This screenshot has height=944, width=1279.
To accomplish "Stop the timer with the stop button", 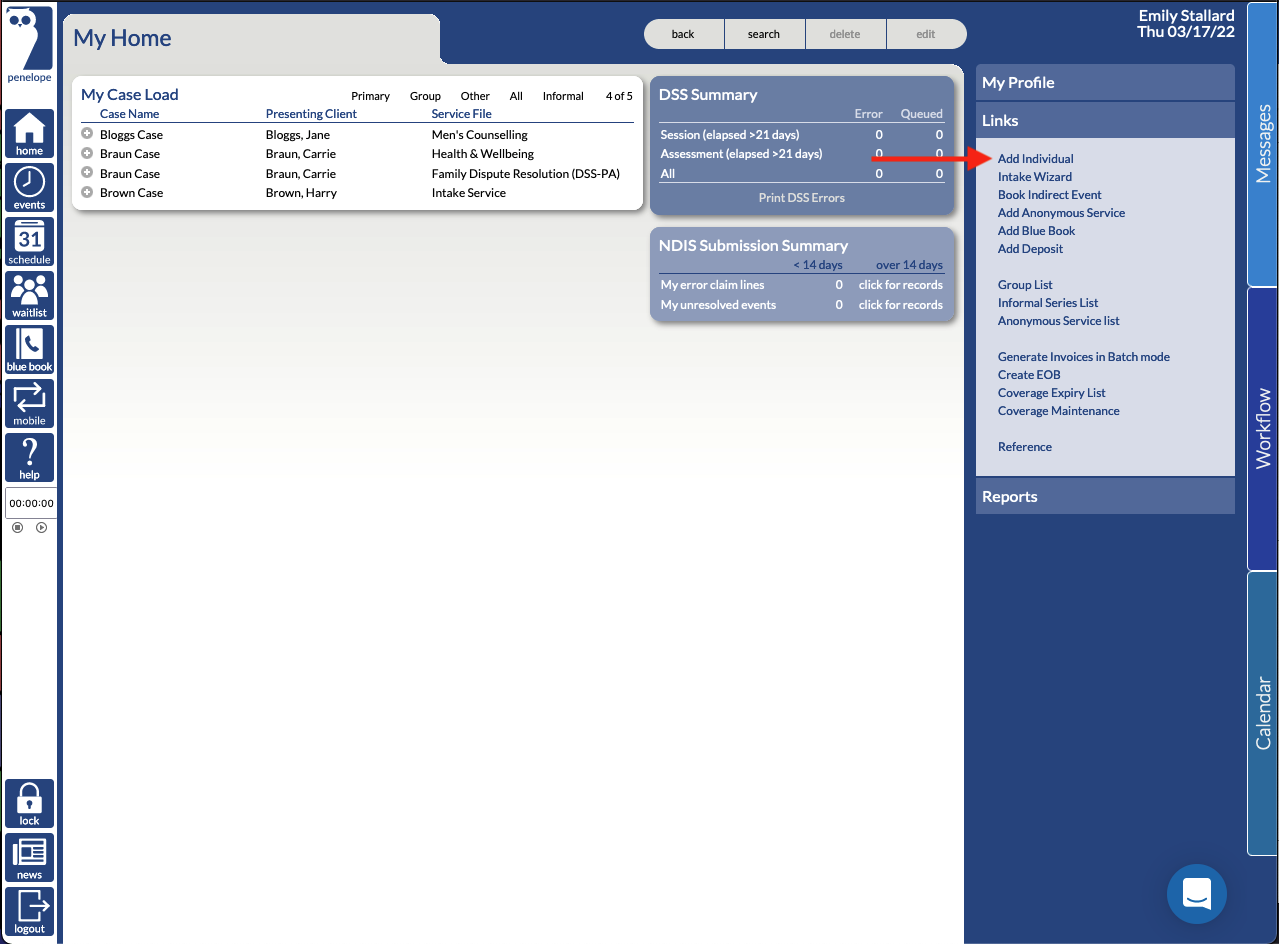I will [17, 527].
